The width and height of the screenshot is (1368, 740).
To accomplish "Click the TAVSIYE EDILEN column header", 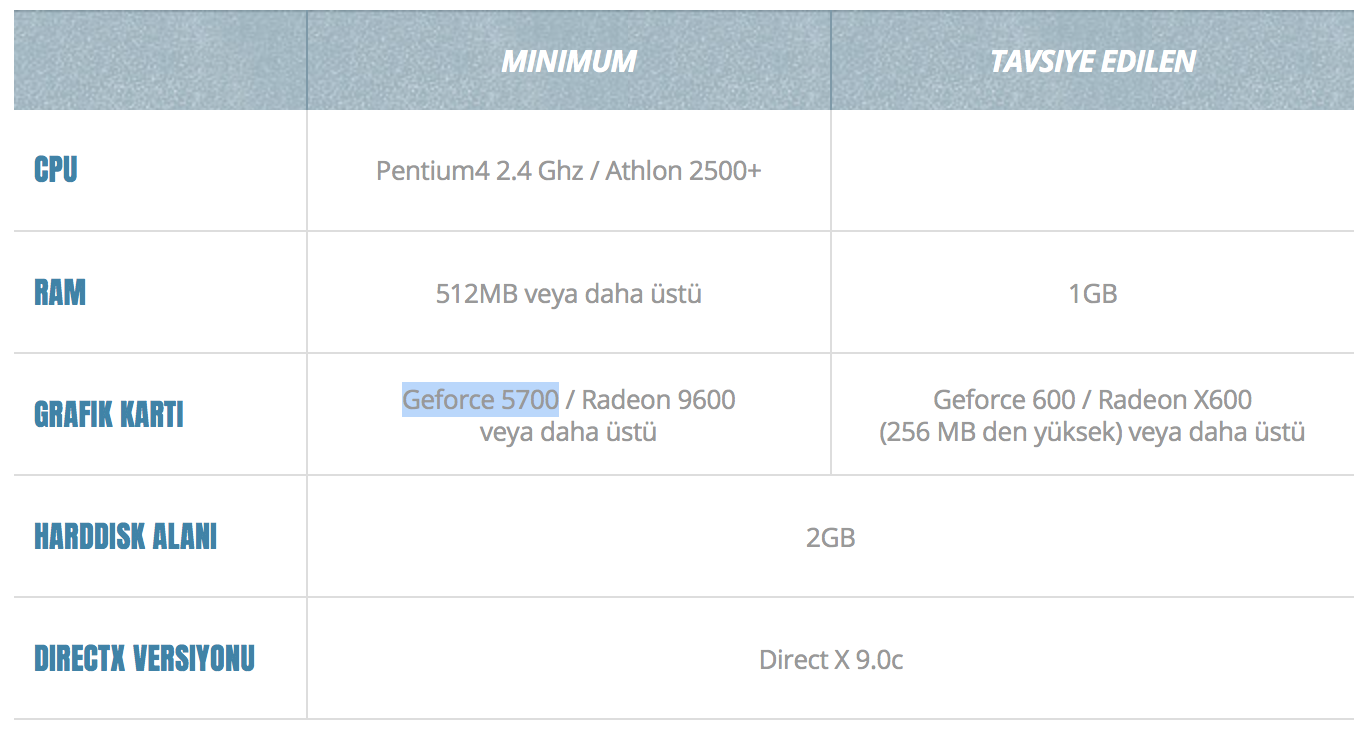I will [1092, 62].
